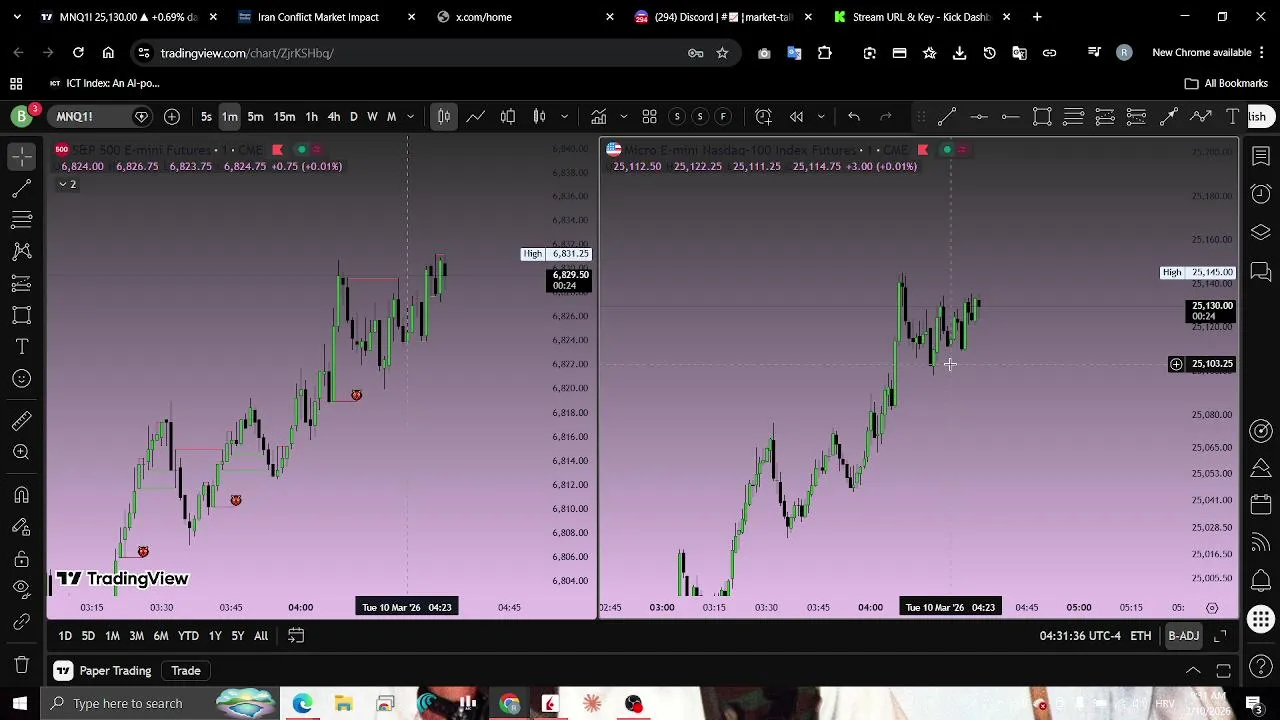Open layout setup grid icon

coord(649,117)
